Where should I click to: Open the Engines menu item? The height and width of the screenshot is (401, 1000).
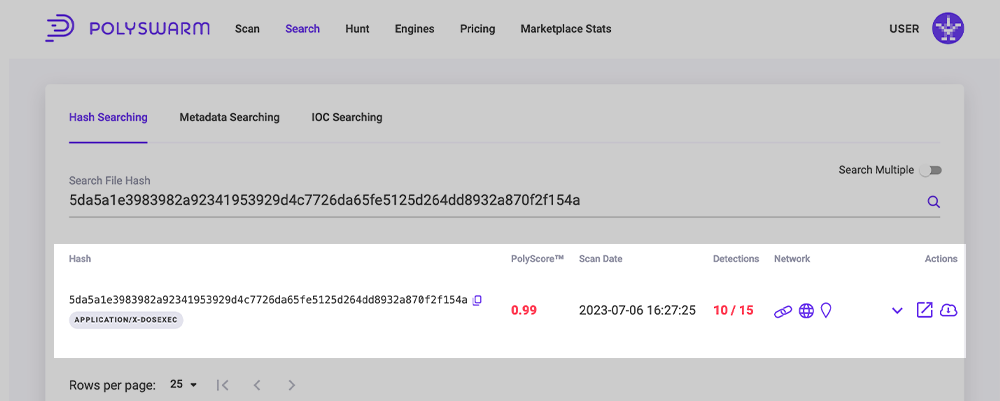tap(415, 29)
